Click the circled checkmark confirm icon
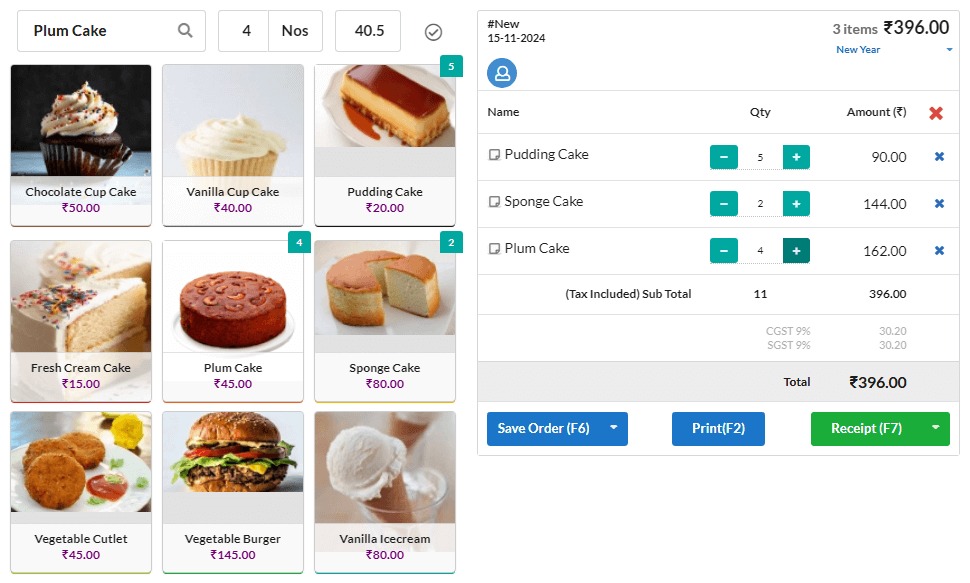Screen dimensions: 970x583 pyautogui.click(x=433, y=32)
